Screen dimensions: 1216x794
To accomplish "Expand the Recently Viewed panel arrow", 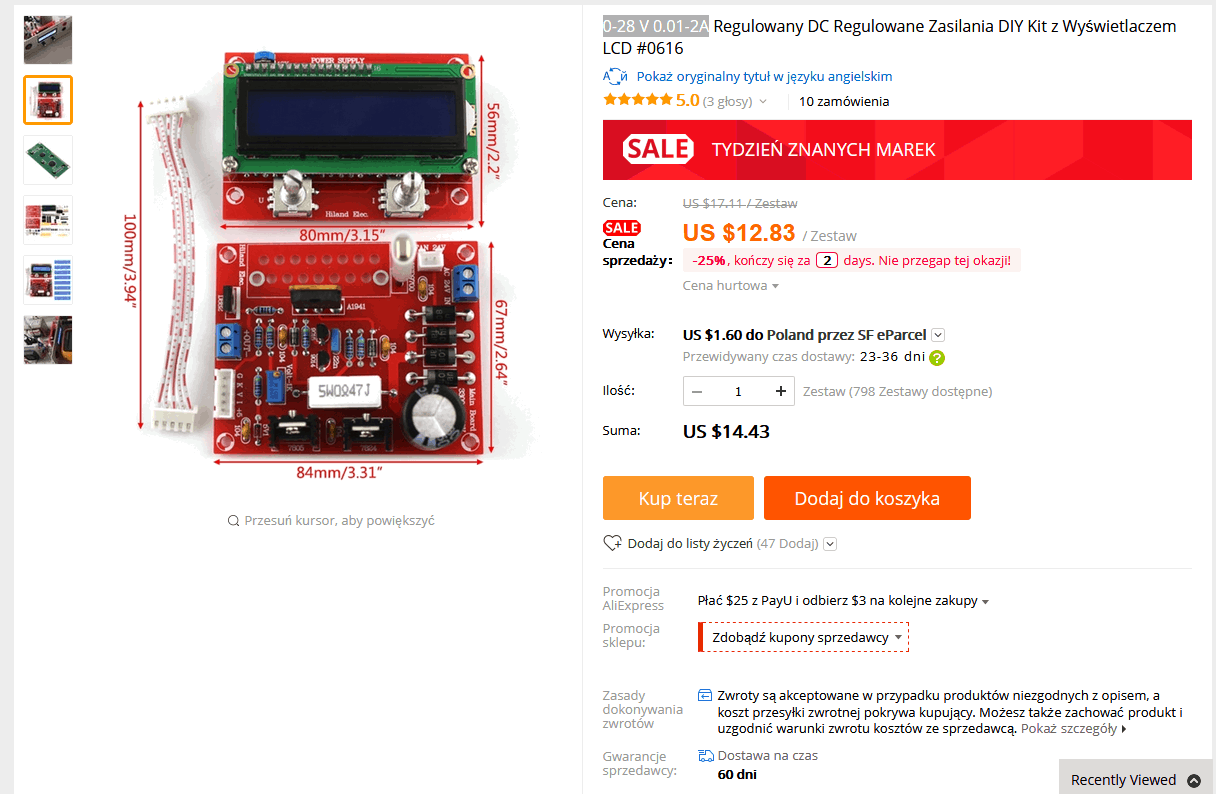I will pyautogui.click(x=1193, y=780).
